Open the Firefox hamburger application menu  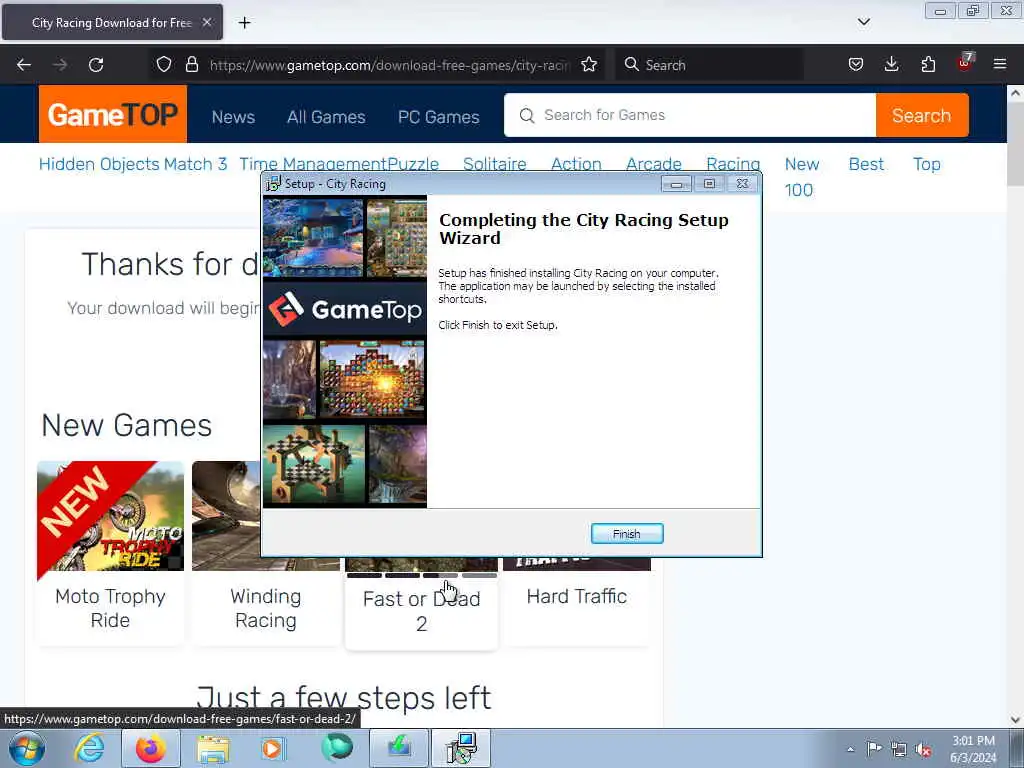point(1000,64)
